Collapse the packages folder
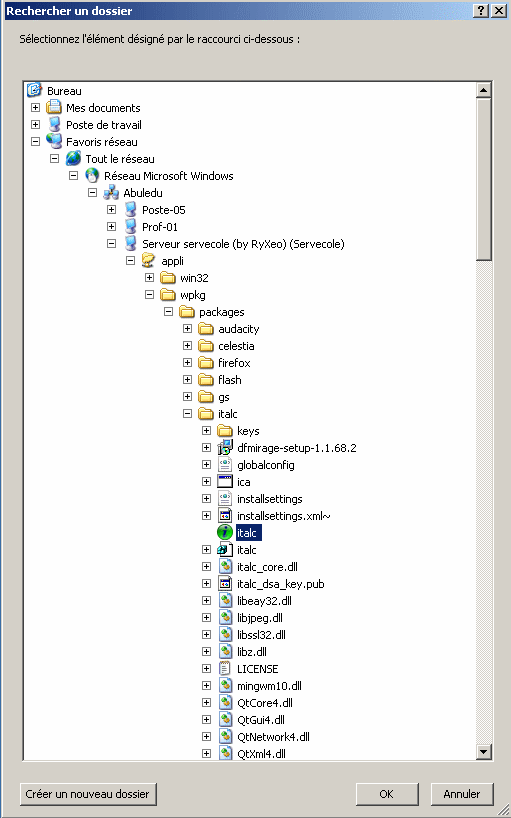Viewport: 511px width, 818px height. pyautogui.click(x=168, y=312)
